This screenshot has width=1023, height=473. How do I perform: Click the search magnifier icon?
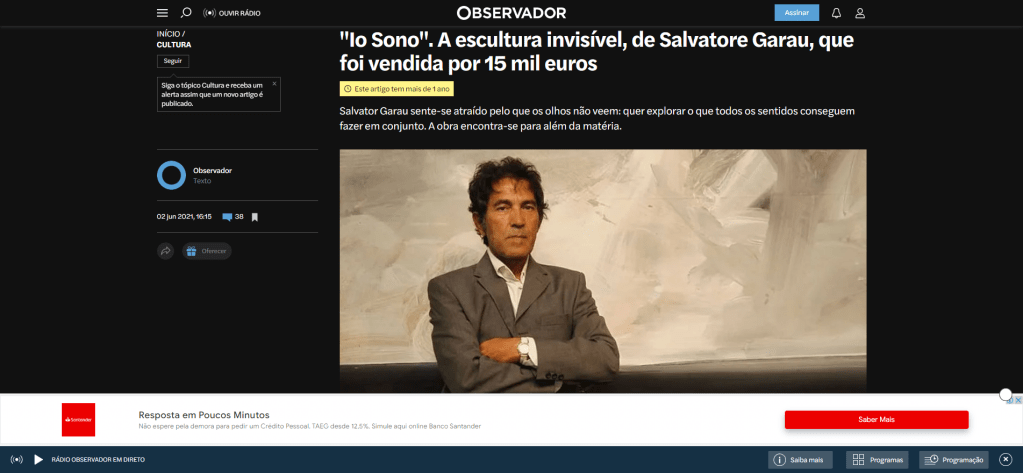pyautogui.click(x=186, y=12)
